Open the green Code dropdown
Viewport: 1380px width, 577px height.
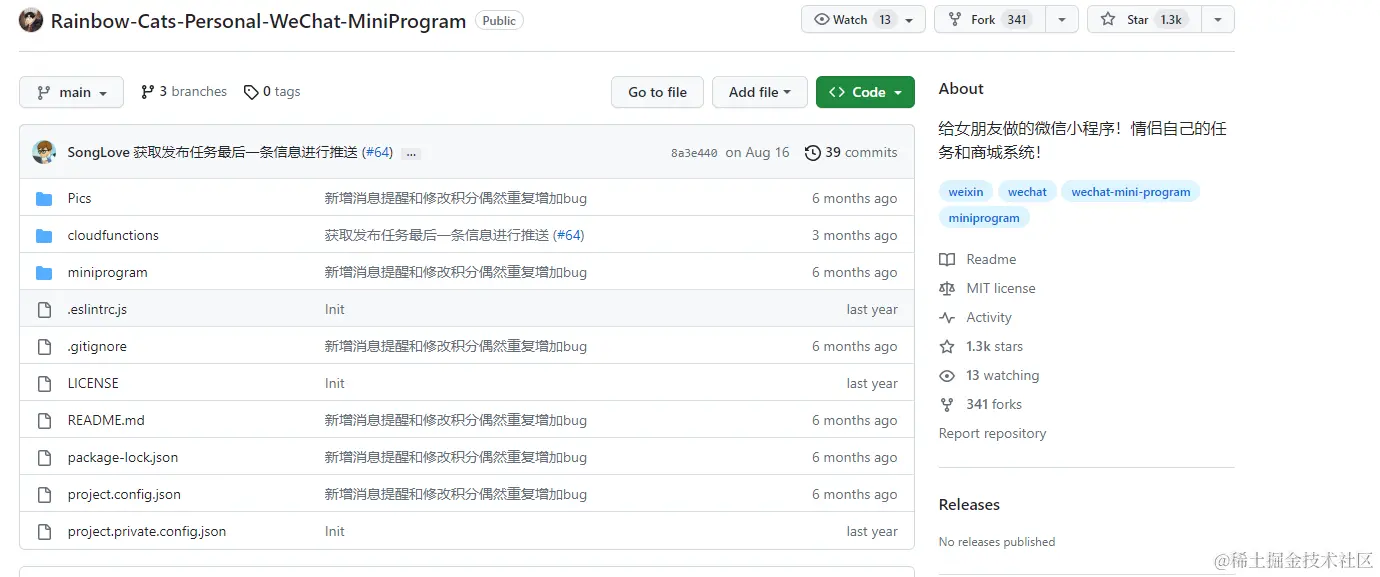865,92
